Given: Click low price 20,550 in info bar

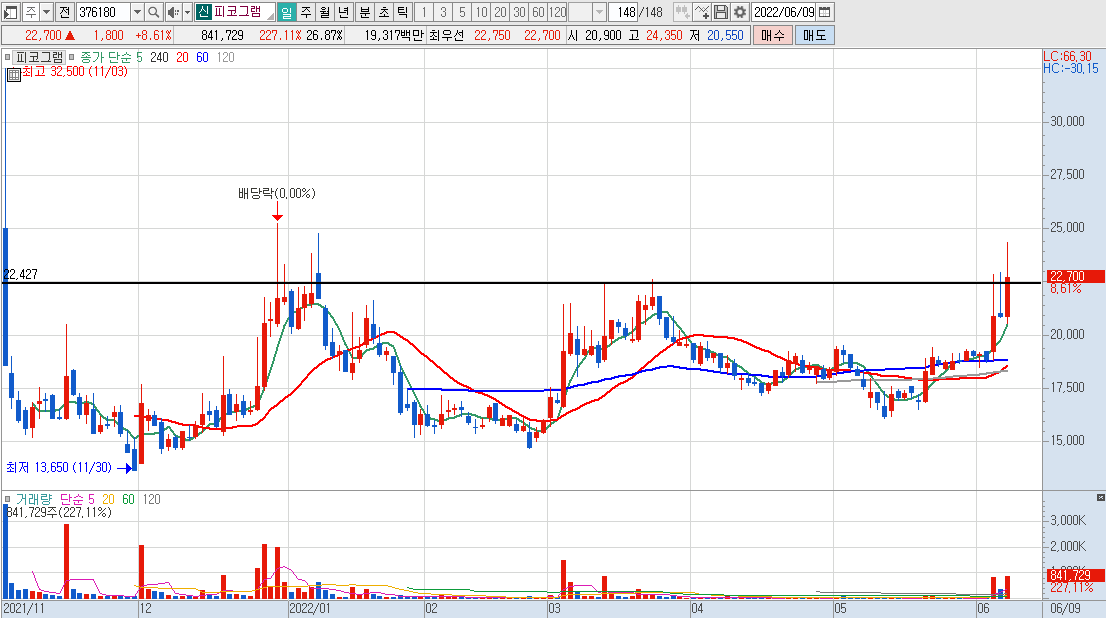Looking at the screenshot, I should point(725,35).
